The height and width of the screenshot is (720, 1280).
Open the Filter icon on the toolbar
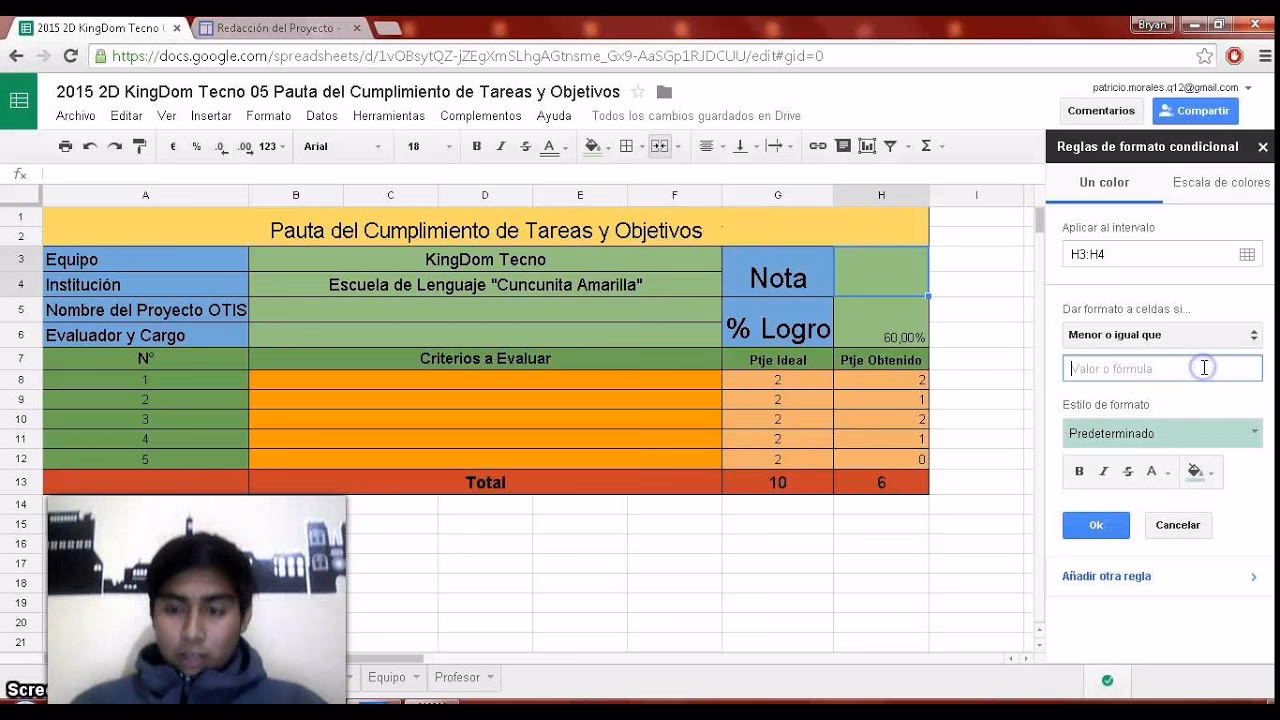[x=892, y=146]
